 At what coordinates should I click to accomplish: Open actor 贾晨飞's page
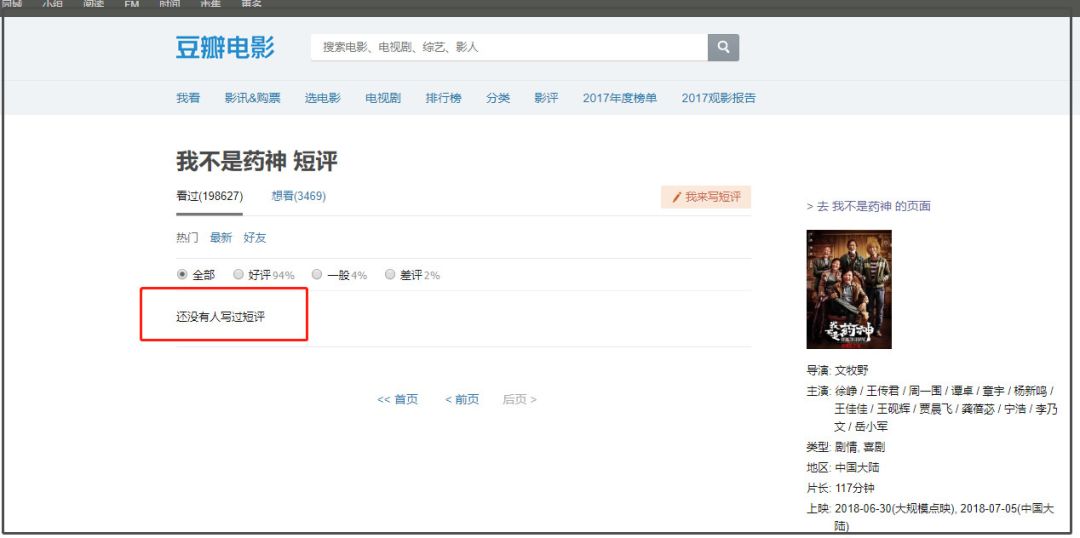click(x=938, y=409)
